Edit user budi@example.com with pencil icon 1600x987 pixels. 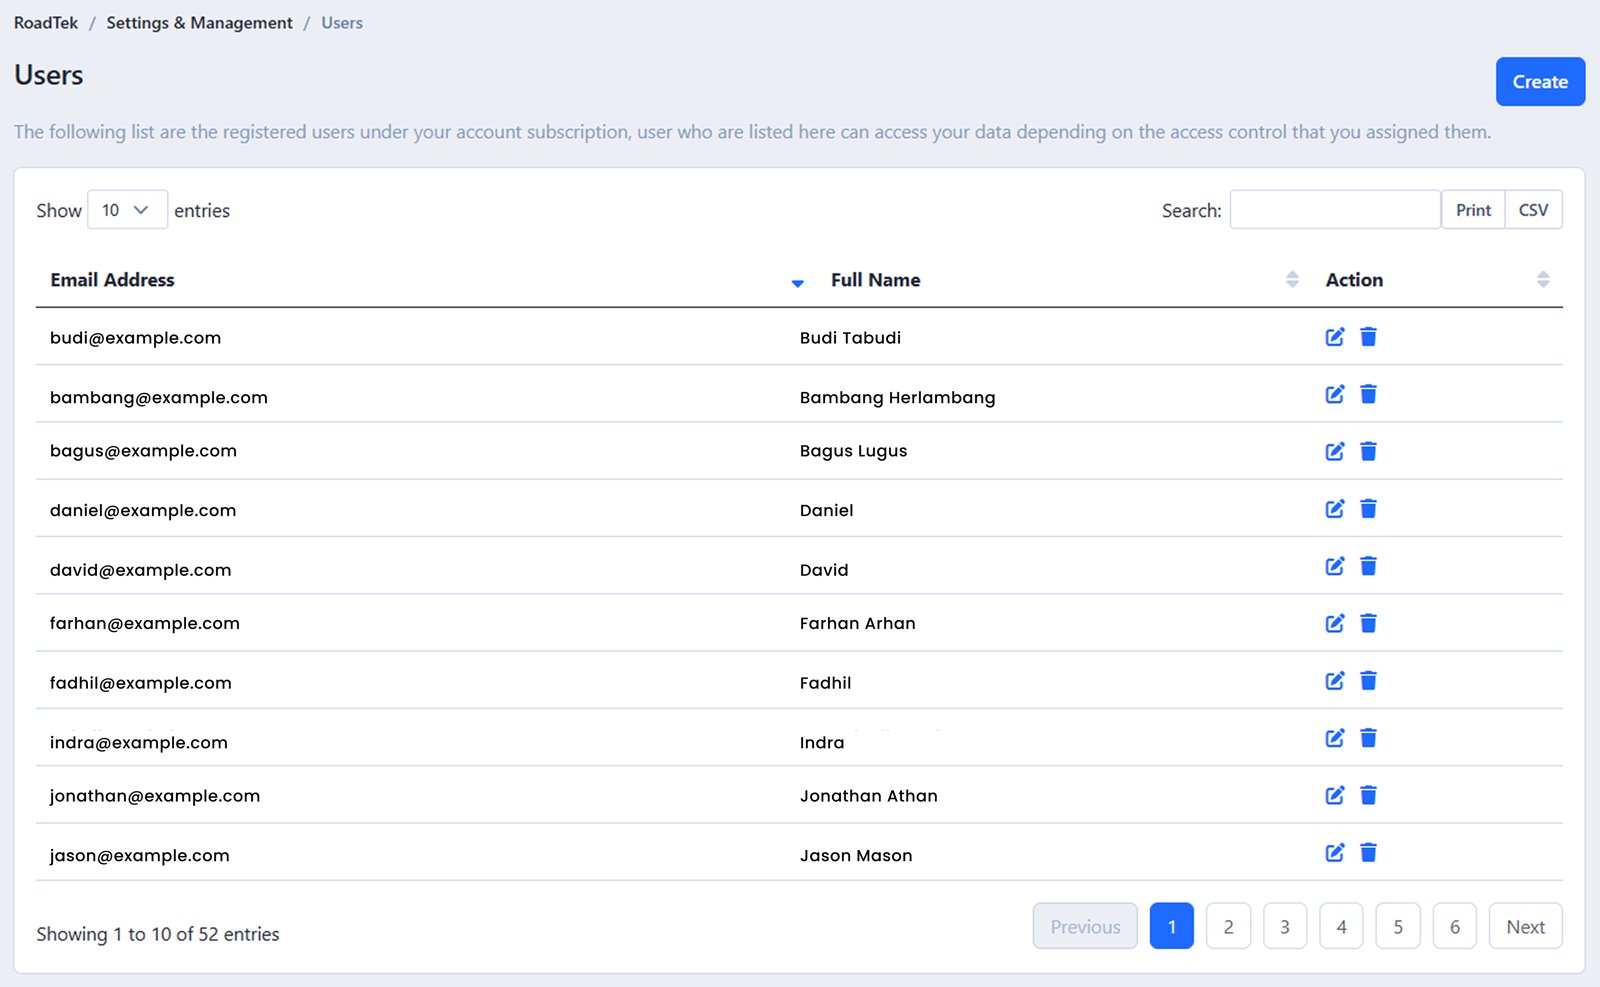pos(1334,337)
